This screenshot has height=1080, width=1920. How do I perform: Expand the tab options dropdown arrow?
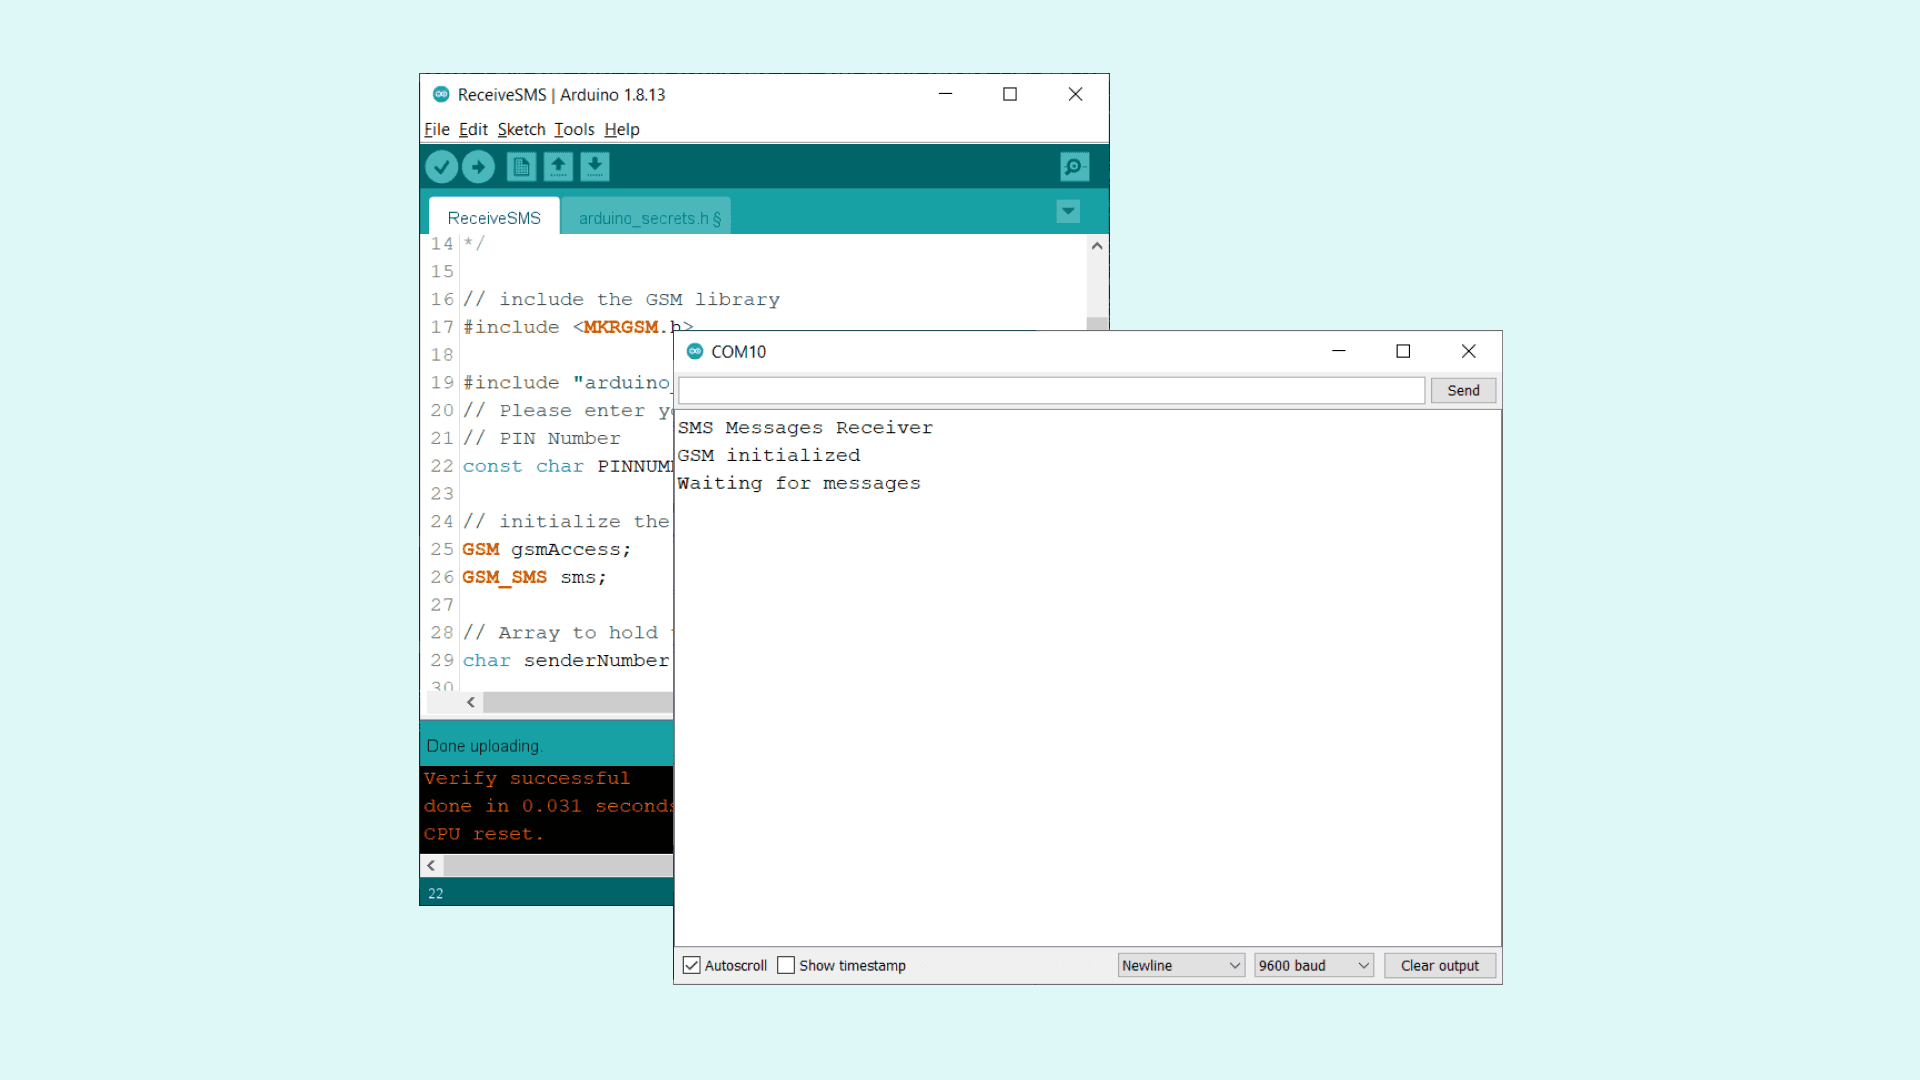coord(1068,211)
